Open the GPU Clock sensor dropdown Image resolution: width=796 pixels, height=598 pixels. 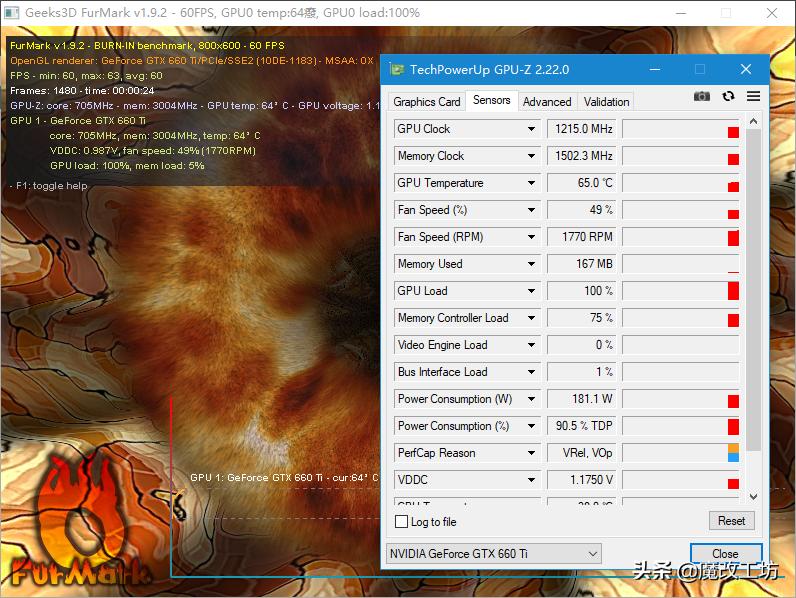pos(531,129)
